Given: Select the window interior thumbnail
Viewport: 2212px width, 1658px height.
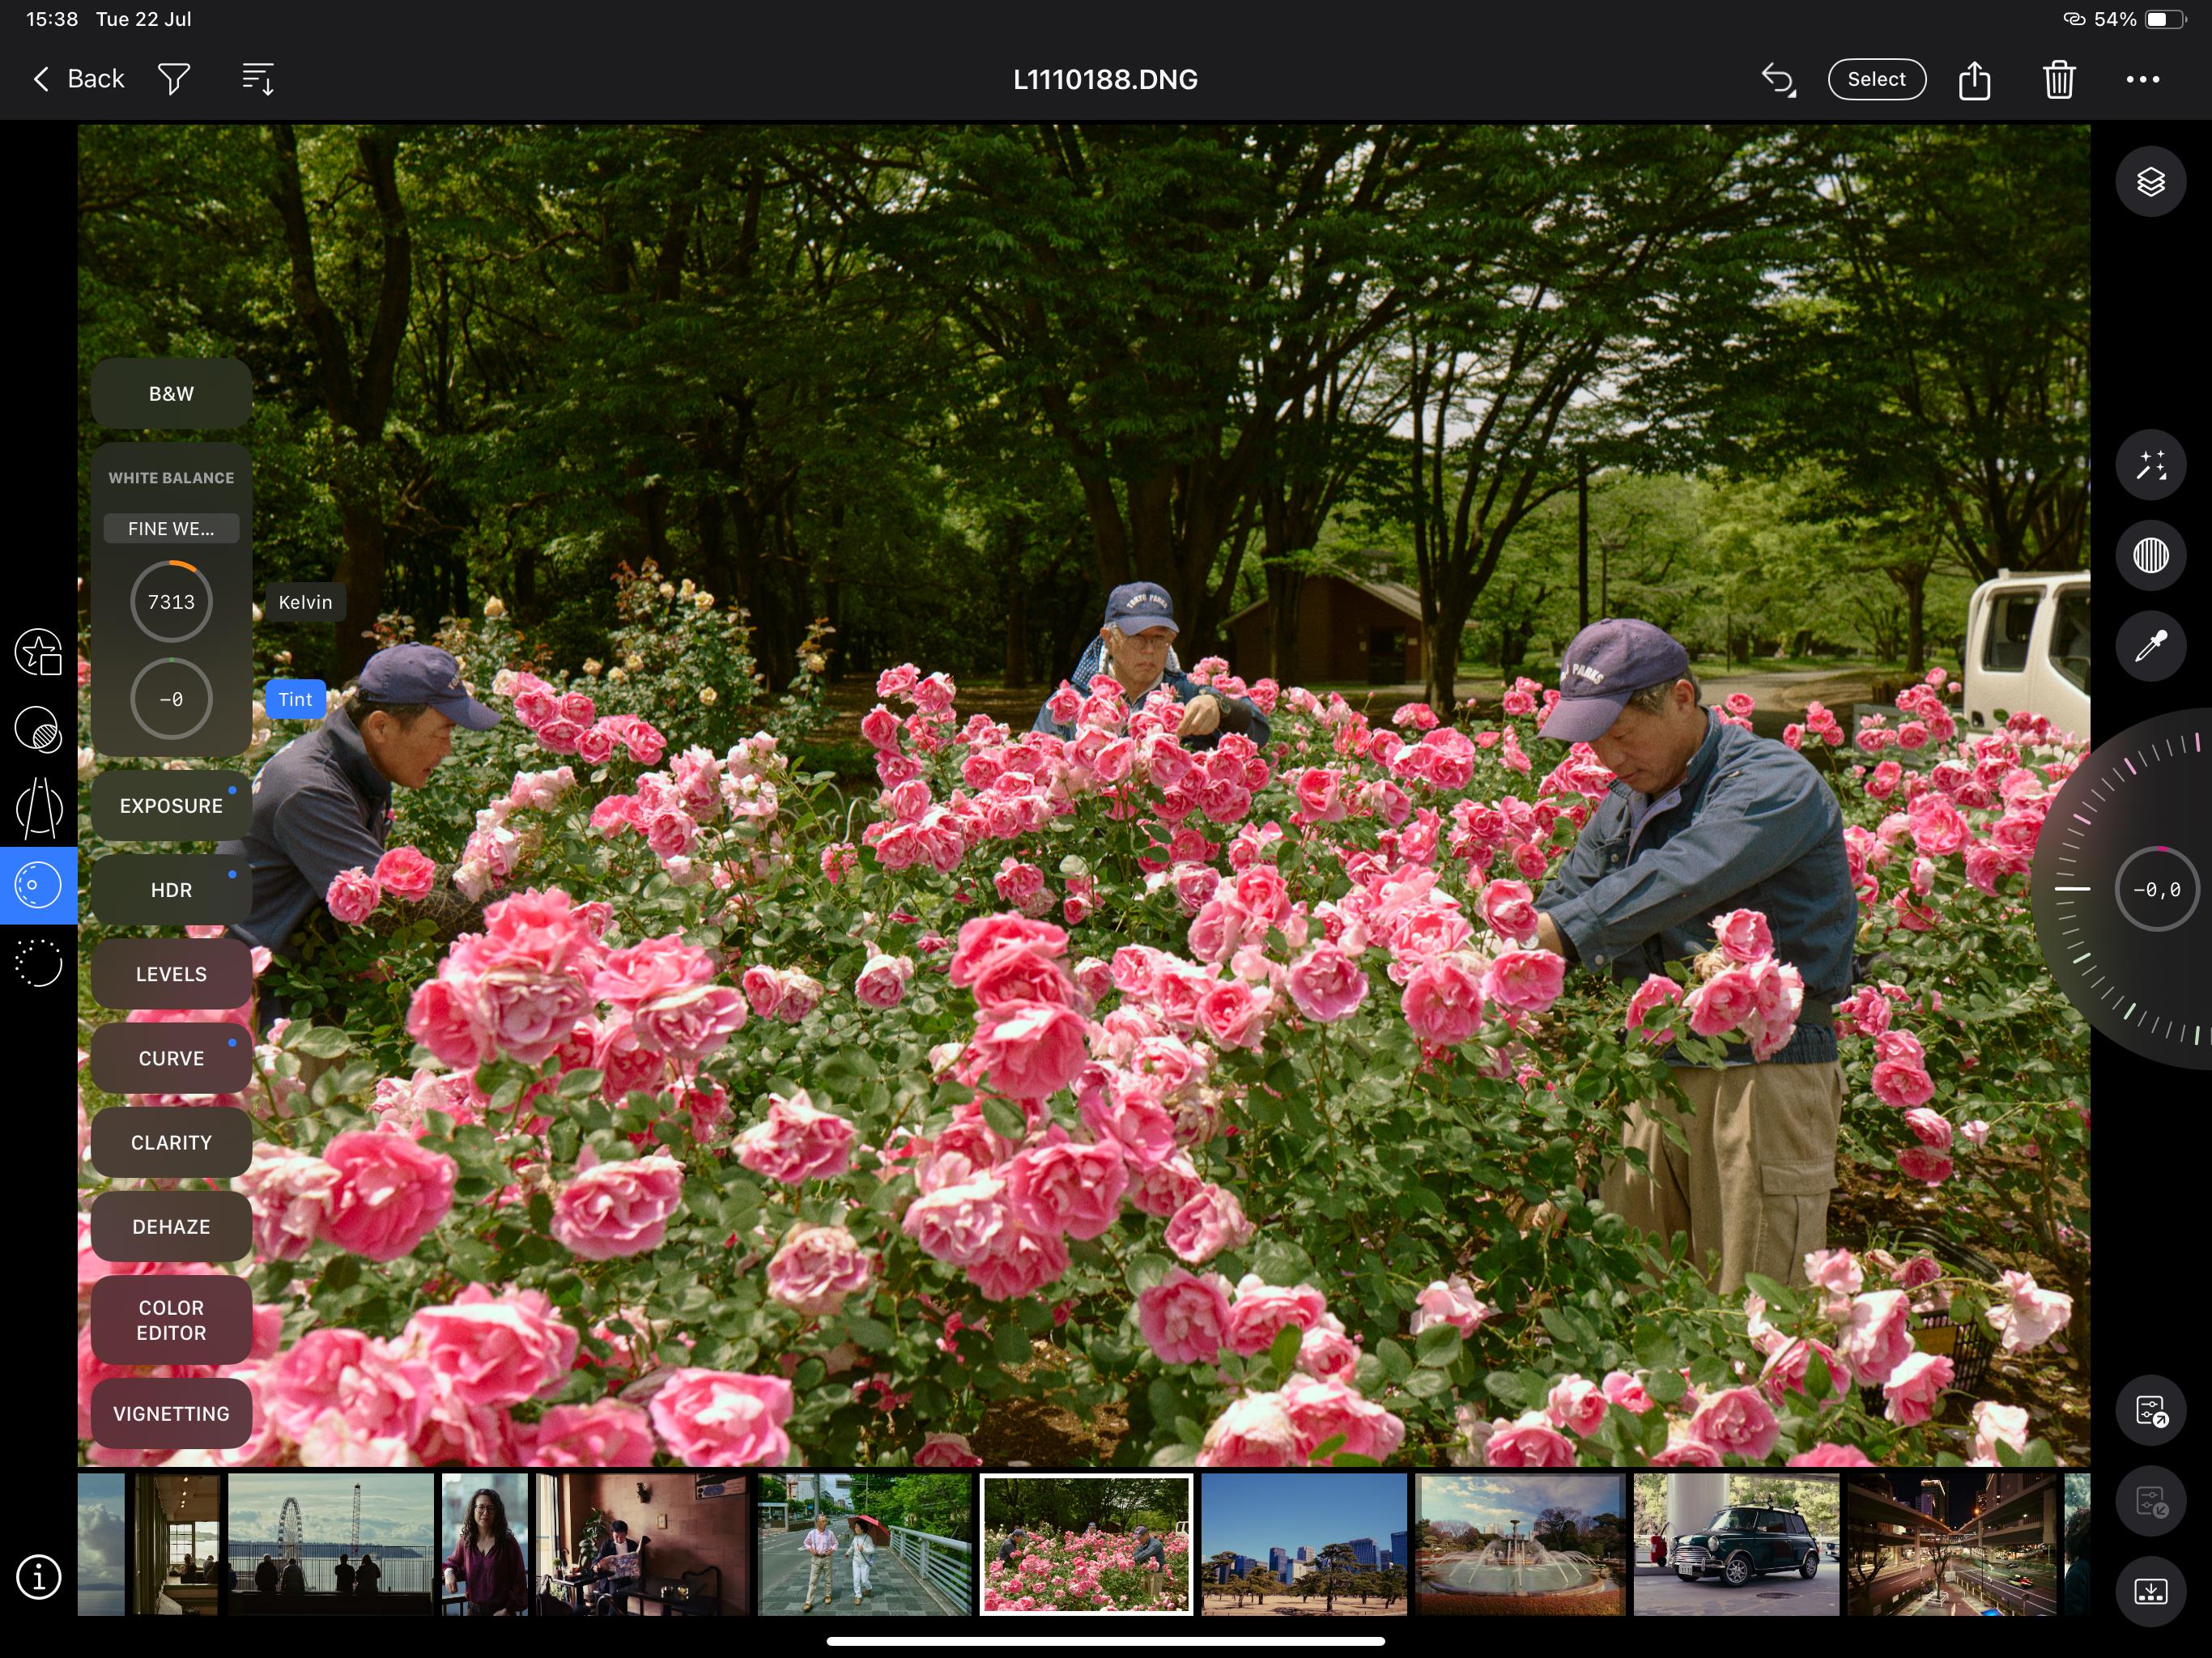Looking at the screenshot, I should coord(177,1544).
